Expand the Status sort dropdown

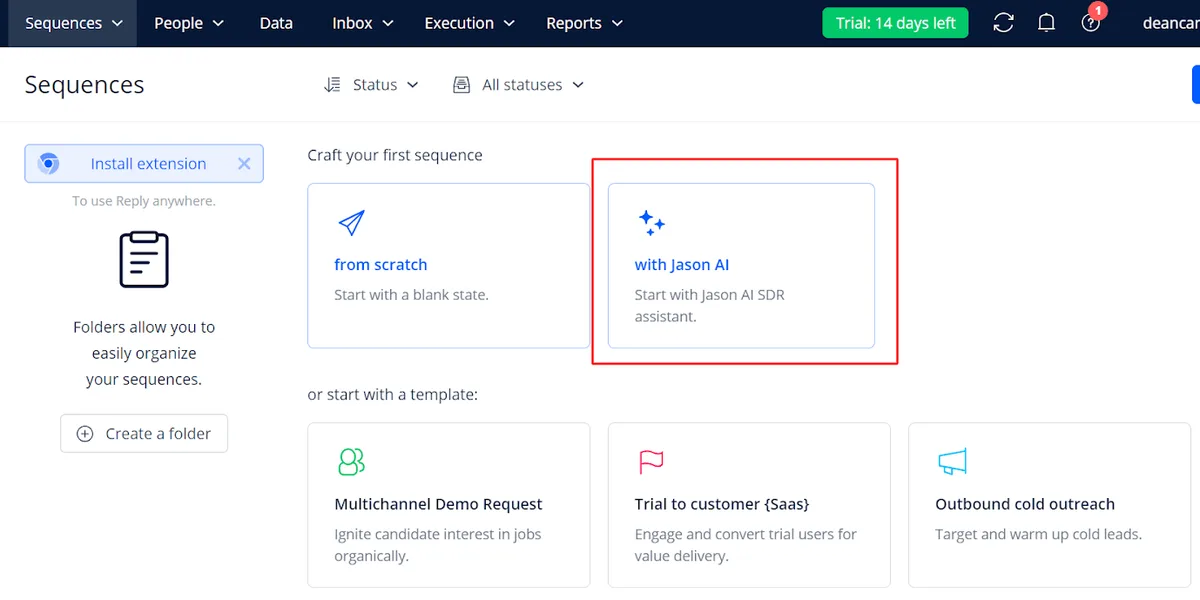pos(372,85)
